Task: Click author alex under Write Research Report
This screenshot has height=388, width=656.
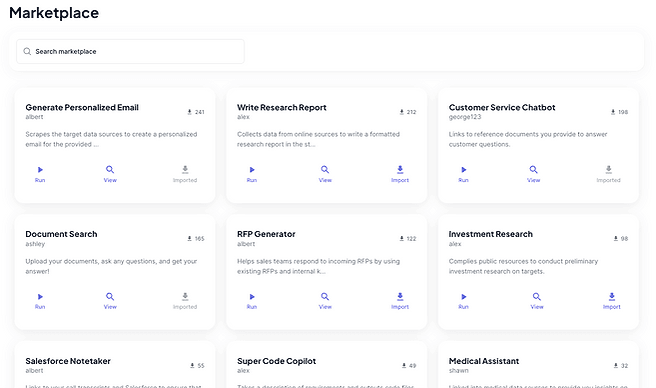Action: [243, 117]
